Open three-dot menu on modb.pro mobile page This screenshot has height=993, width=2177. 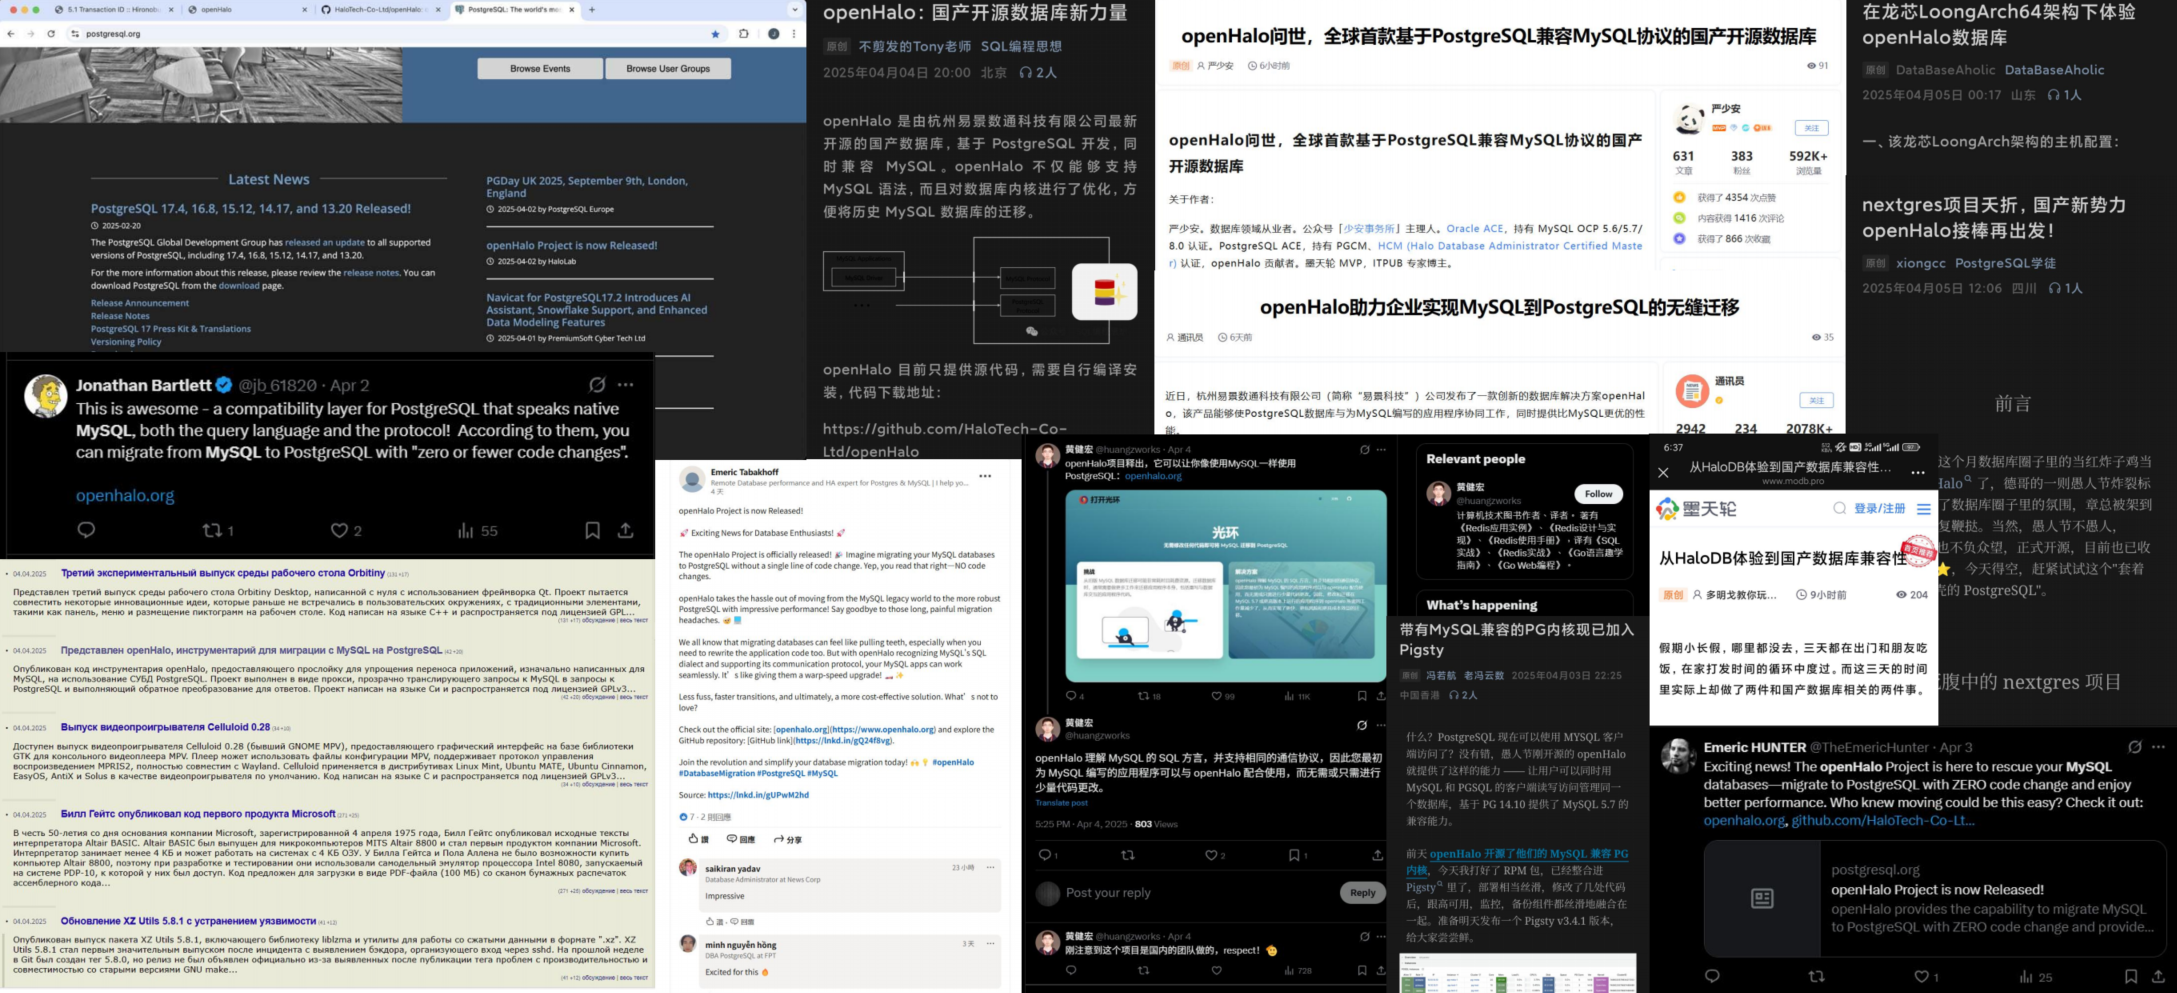(1917, 473)
